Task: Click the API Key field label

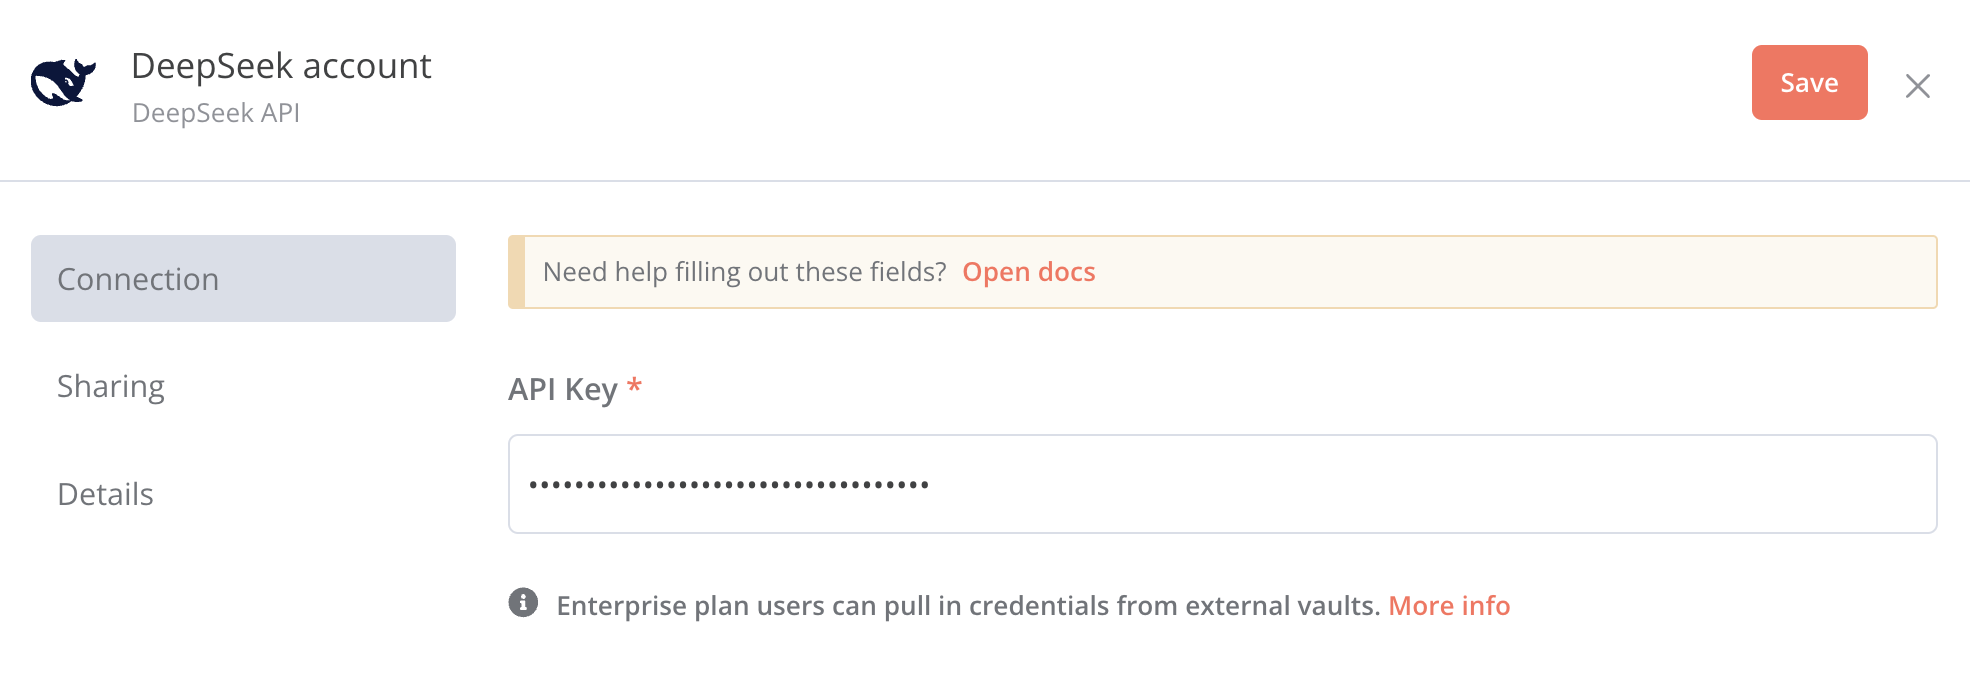Action: point(564,389)
